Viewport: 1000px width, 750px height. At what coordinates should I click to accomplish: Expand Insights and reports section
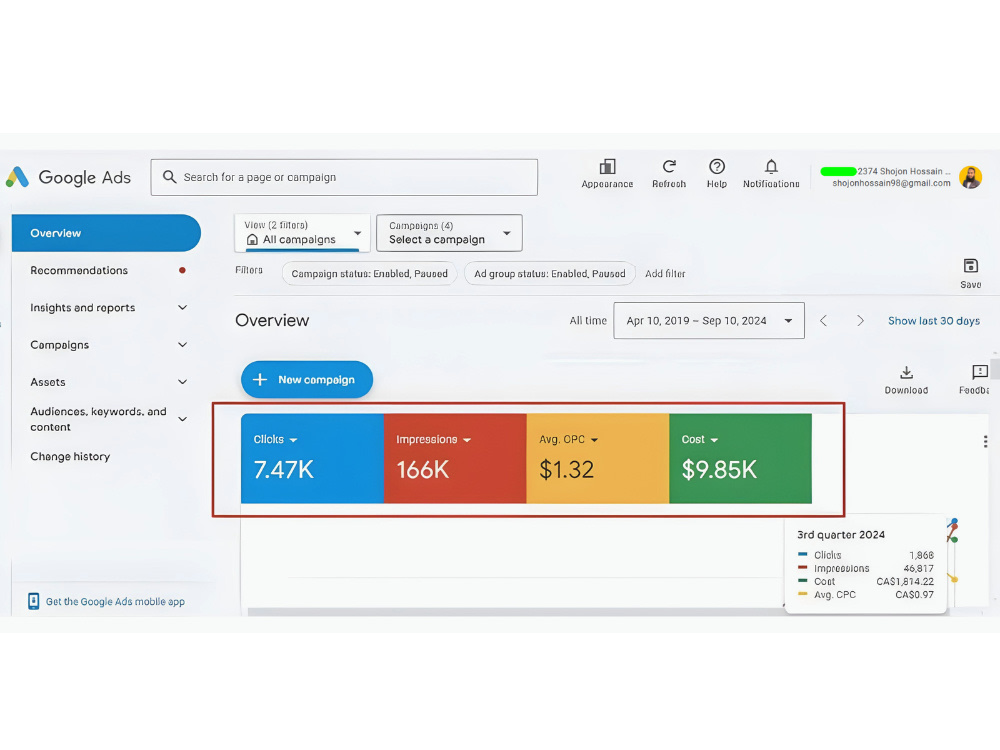(182, 307)
